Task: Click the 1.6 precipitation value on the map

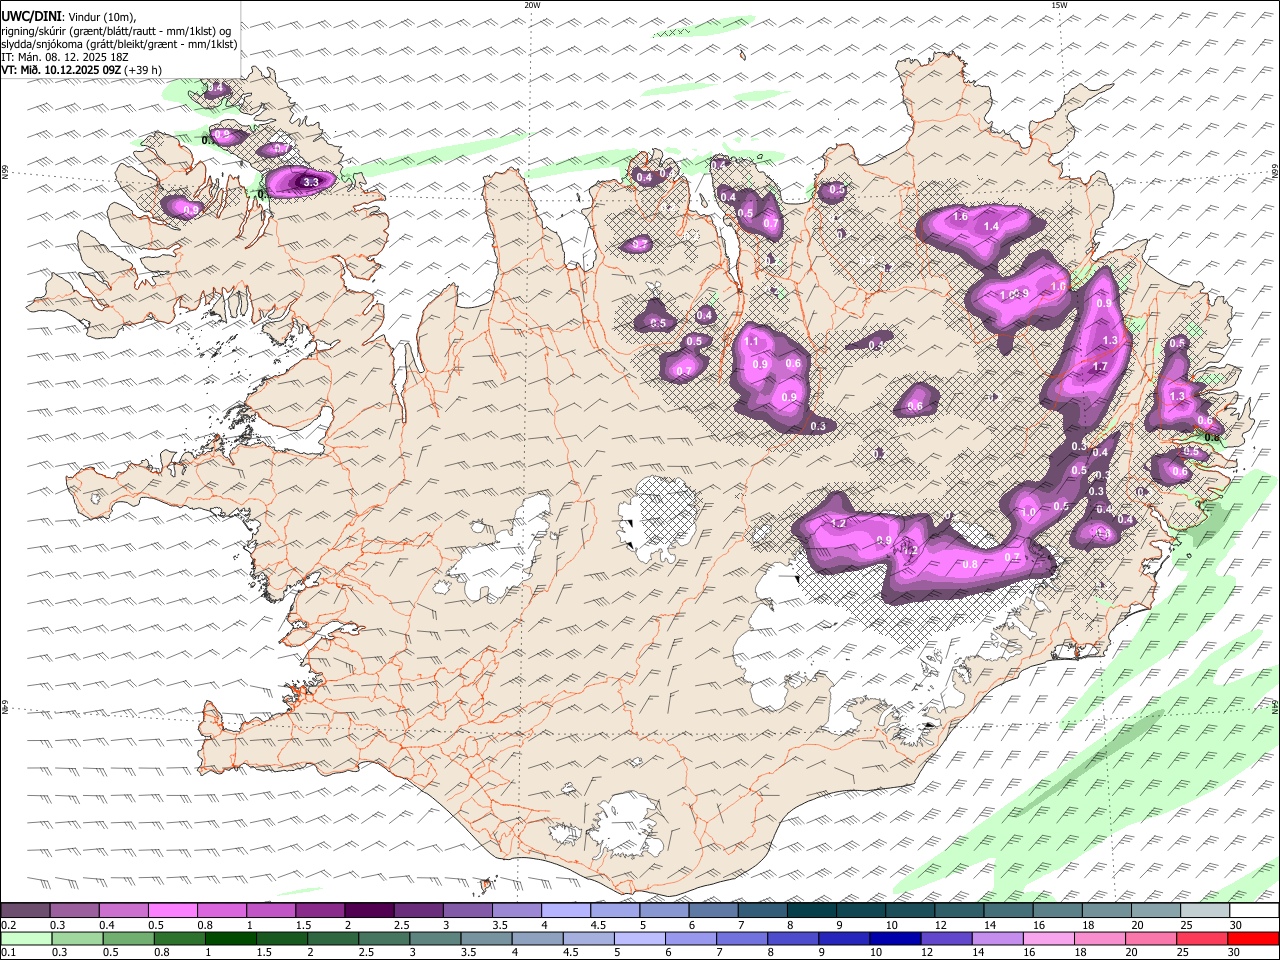Action: coord(960,216)
